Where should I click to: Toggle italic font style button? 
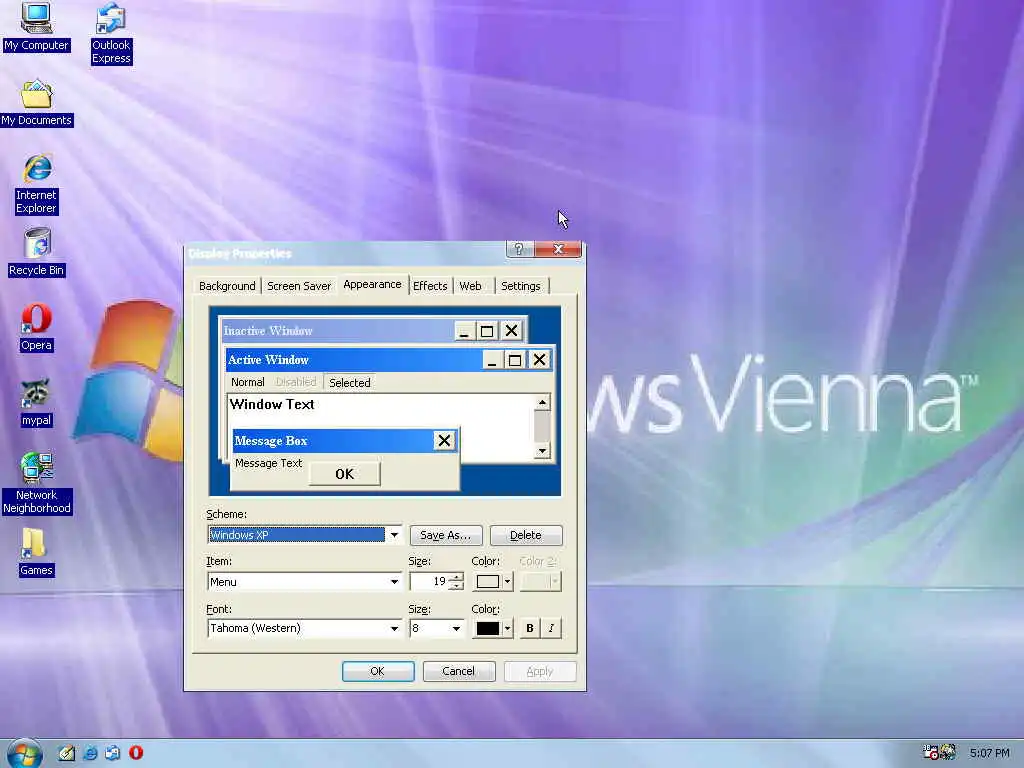[551, 628]
